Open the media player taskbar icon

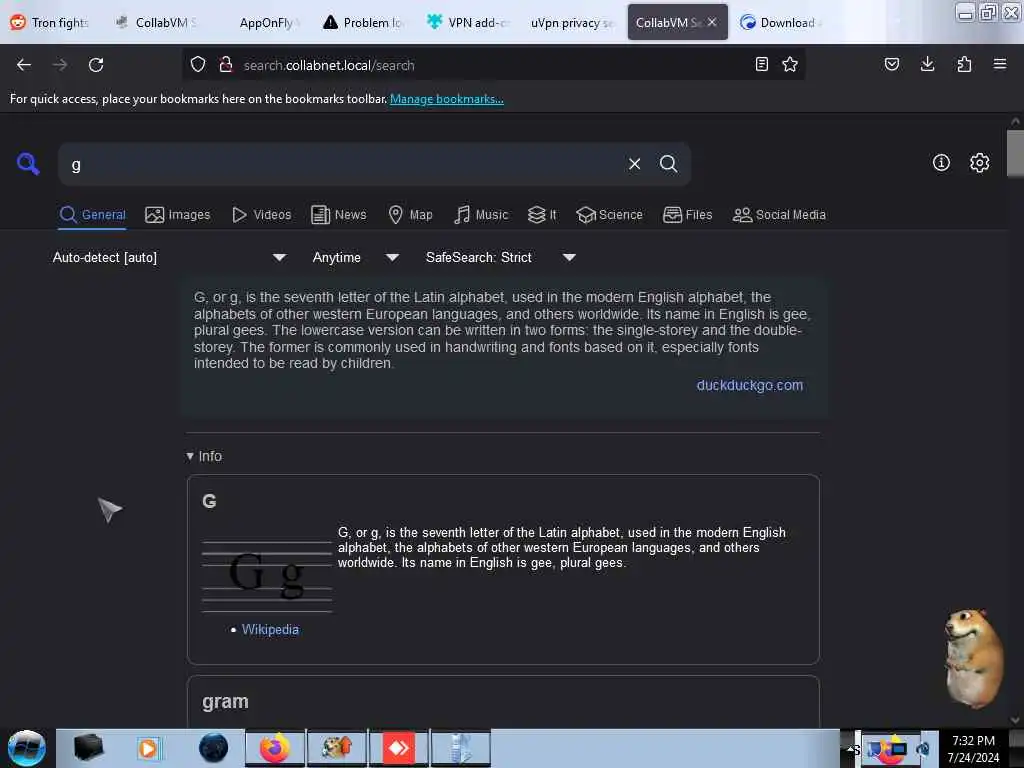click(x=149, y=748)
